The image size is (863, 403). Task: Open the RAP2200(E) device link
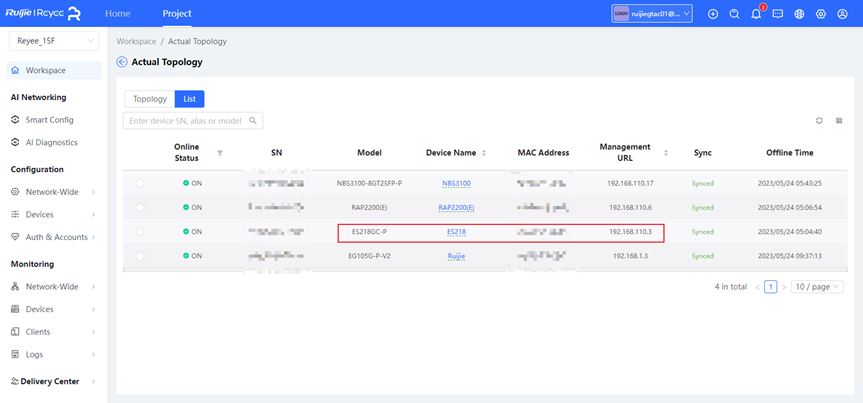456,208
